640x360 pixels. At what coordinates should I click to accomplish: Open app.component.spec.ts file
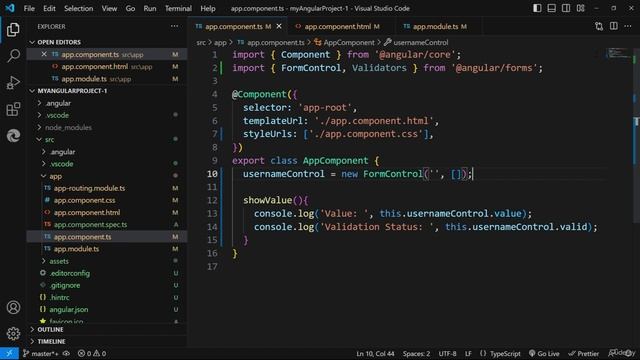pos(90,224)
